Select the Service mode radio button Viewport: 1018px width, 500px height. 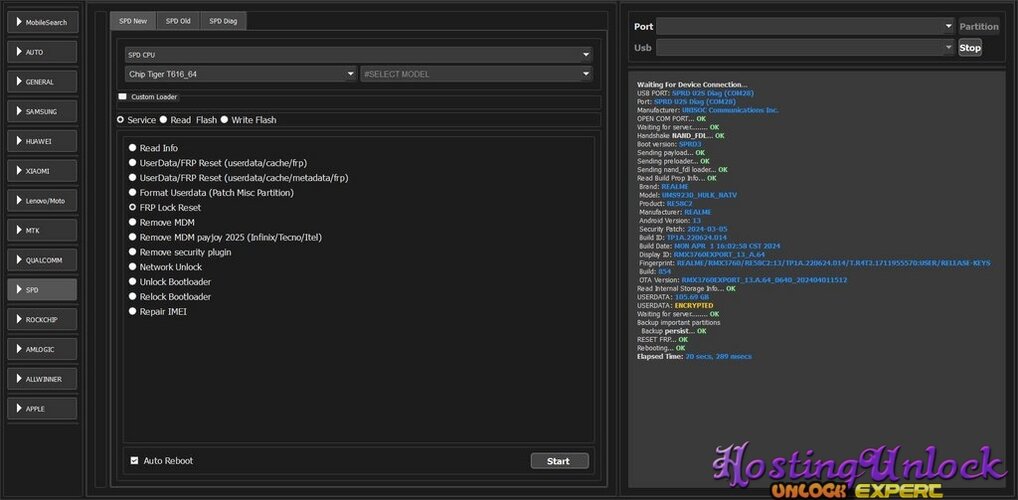point(120,120)
